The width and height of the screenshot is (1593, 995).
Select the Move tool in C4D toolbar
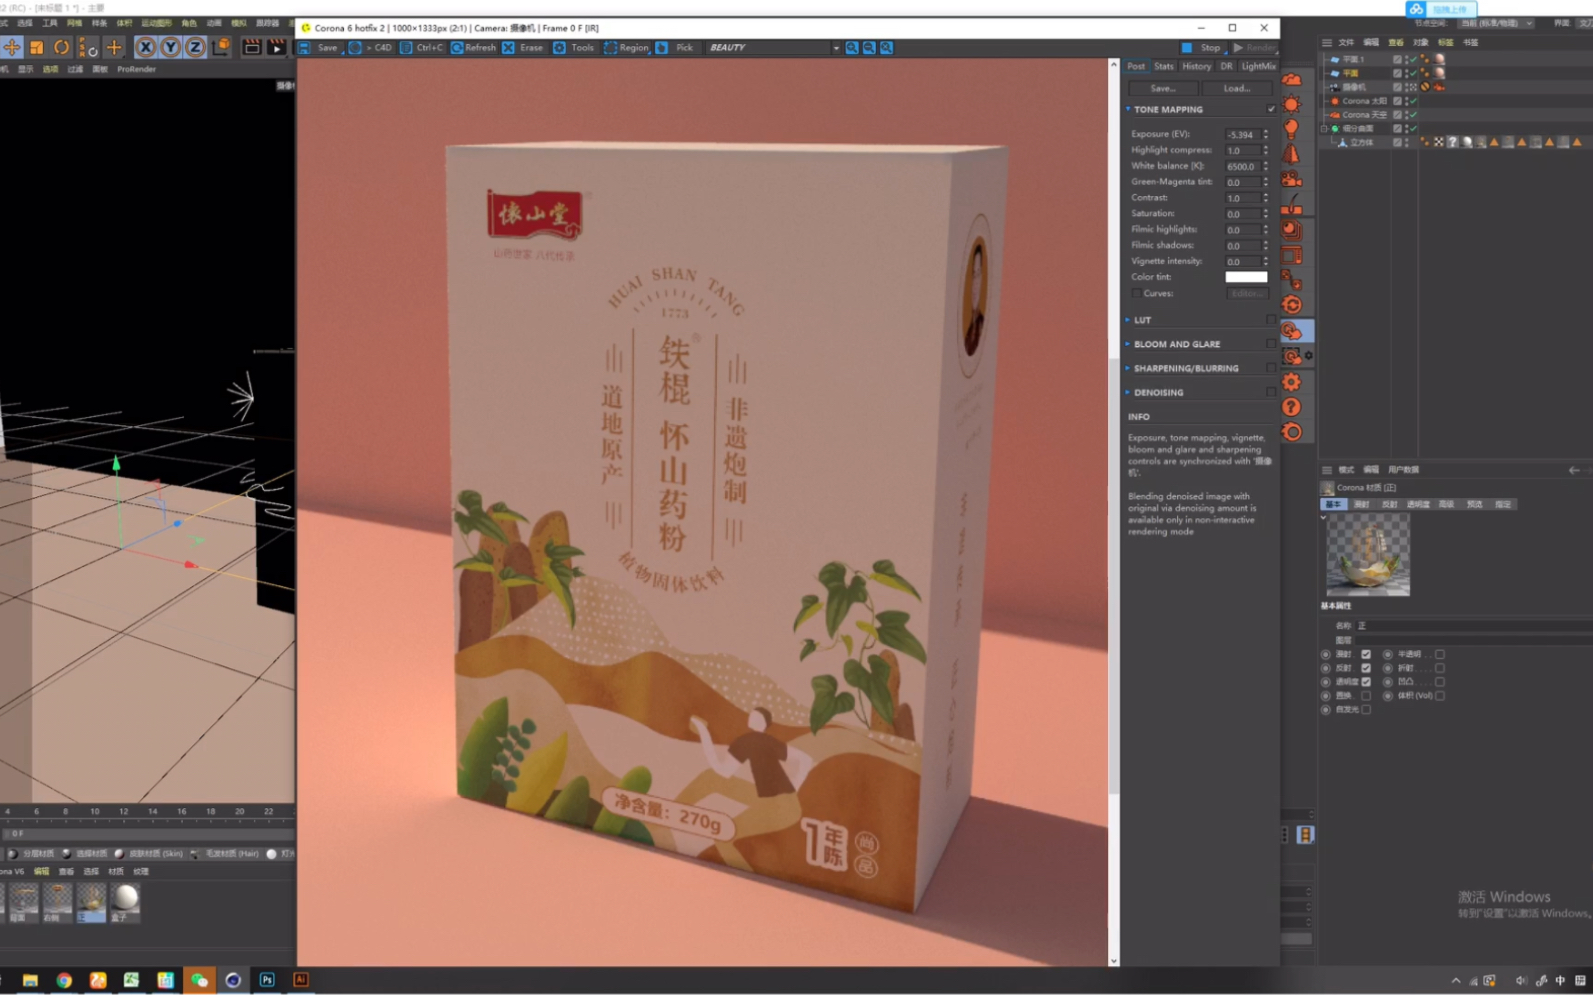coord(12,47)
